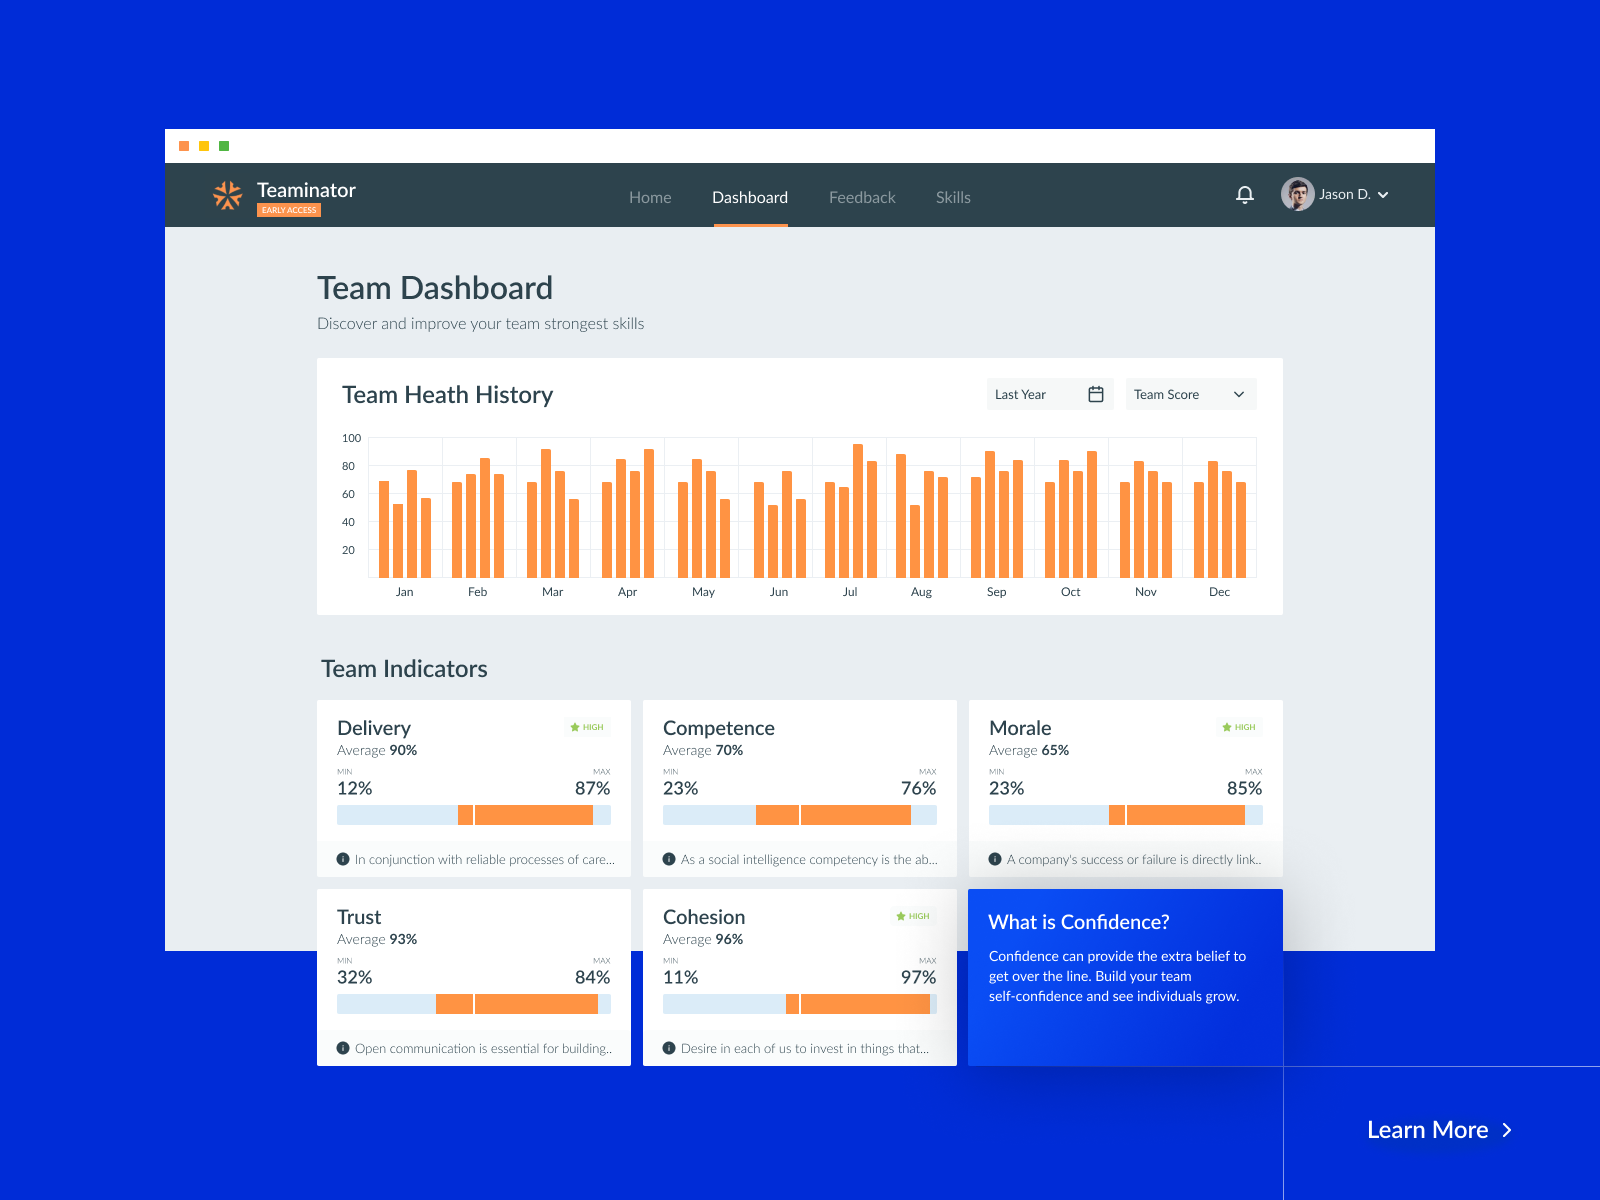
Task: Click the Teaminator star logo
Action: pyautogui.click(x=228, y=195)
